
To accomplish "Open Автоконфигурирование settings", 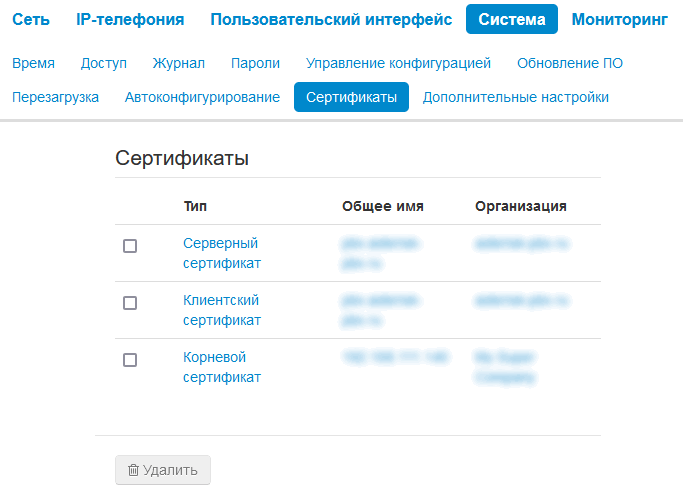I will tap(202, 97).
